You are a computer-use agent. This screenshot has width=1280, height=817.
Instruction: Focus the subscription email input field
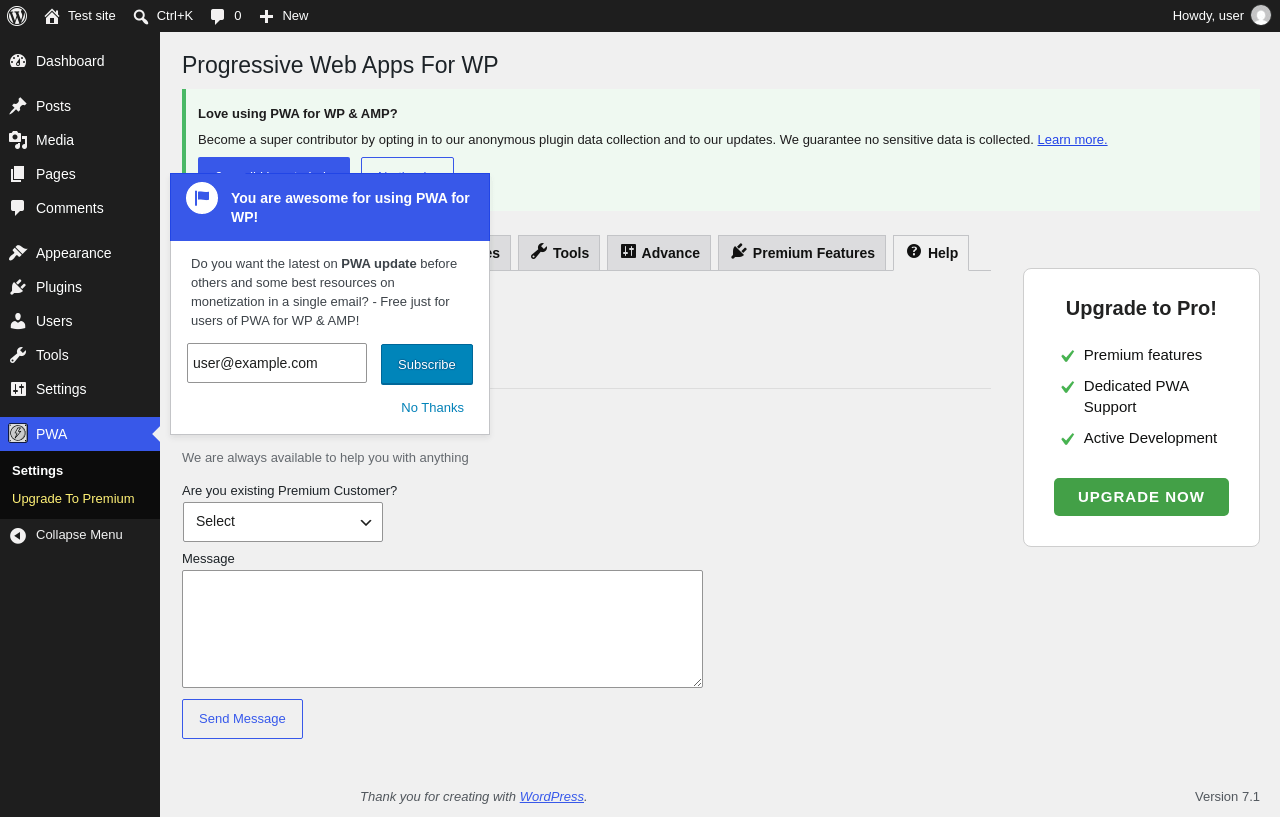(277, 363)
